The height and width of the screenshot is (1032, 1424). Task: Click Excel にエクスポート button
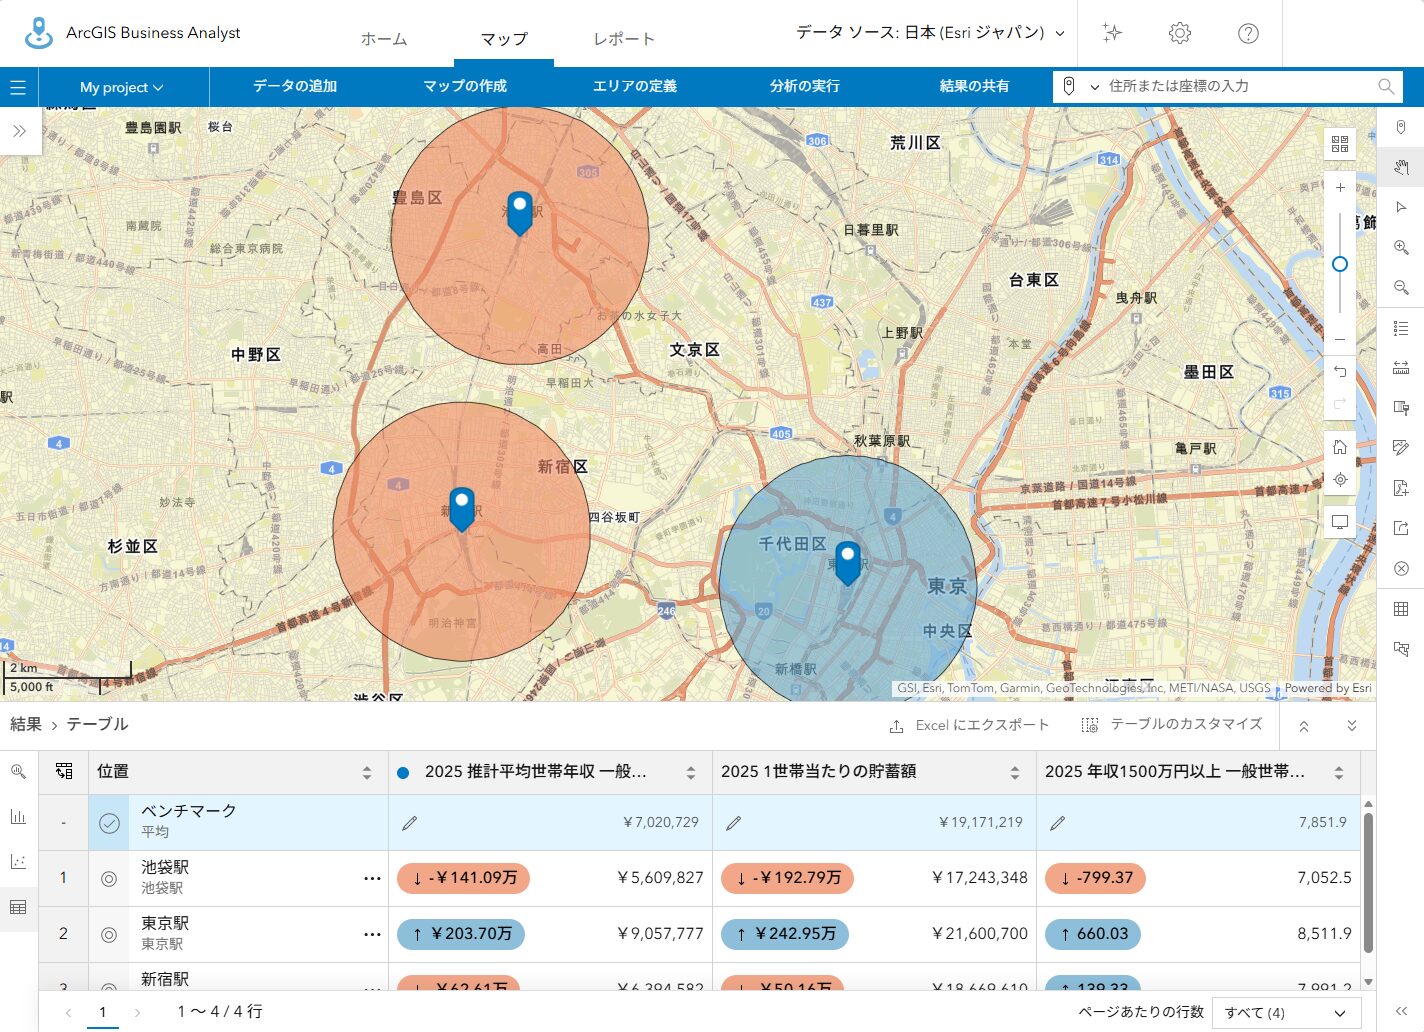(969, 725)
